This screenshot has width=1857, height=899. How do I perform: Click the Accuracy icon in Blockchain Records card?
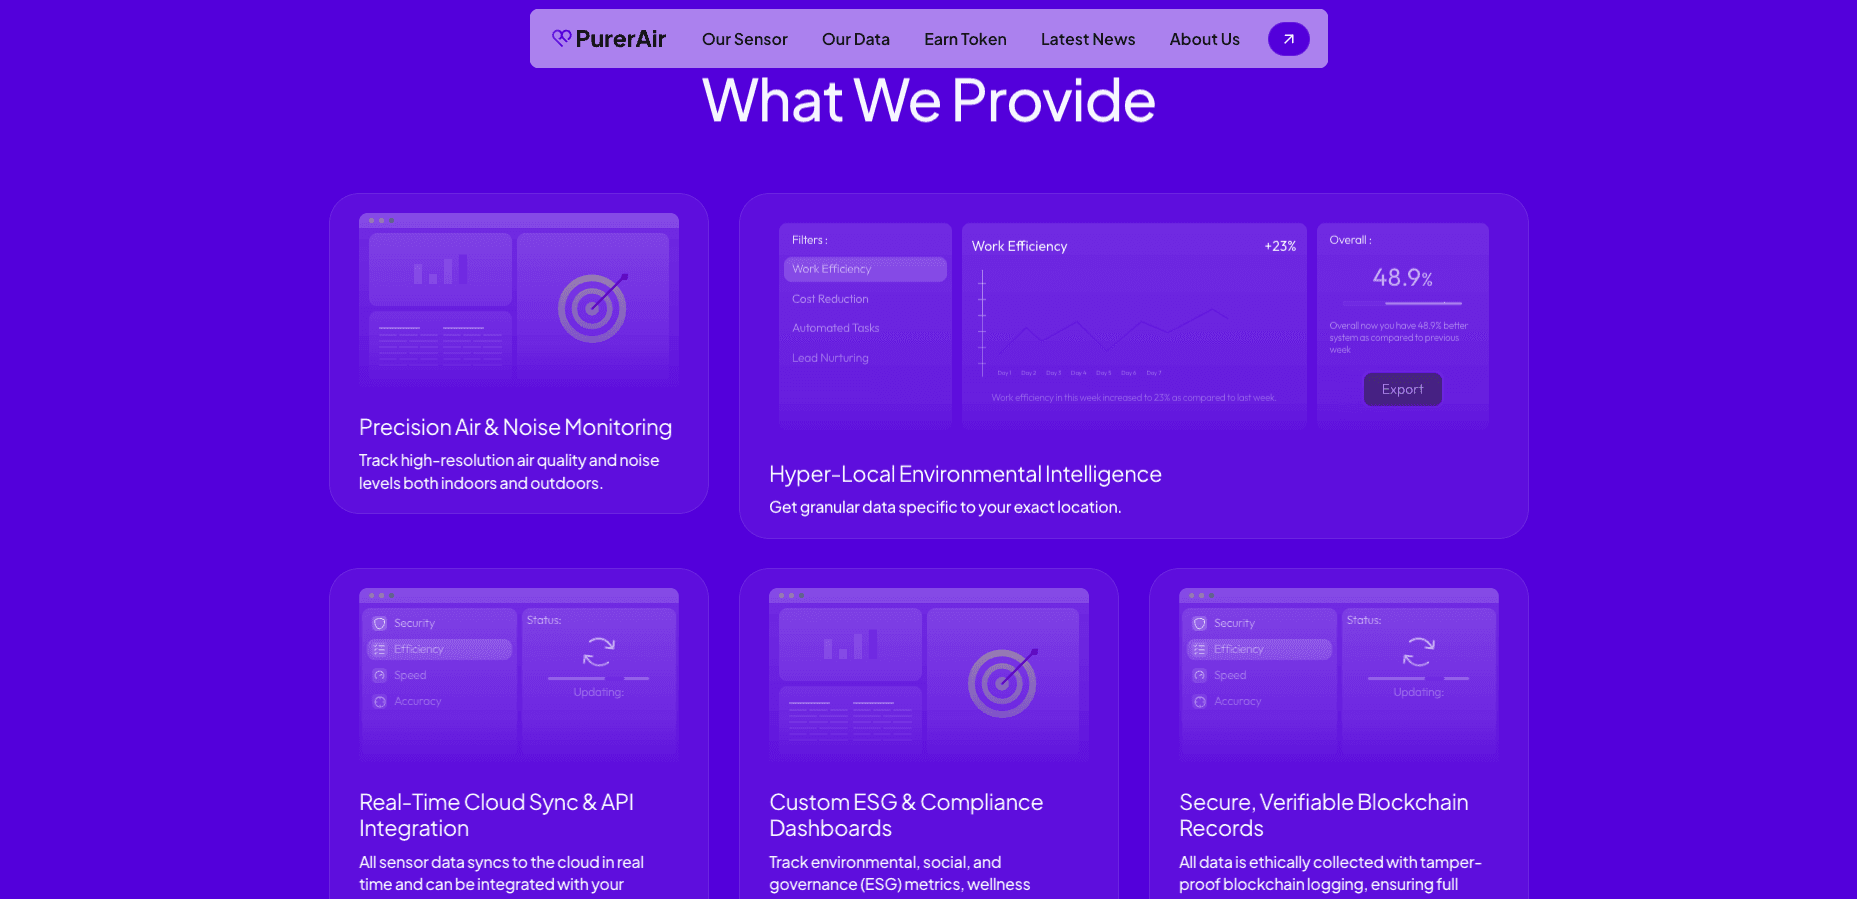[x=1200, y=701]
